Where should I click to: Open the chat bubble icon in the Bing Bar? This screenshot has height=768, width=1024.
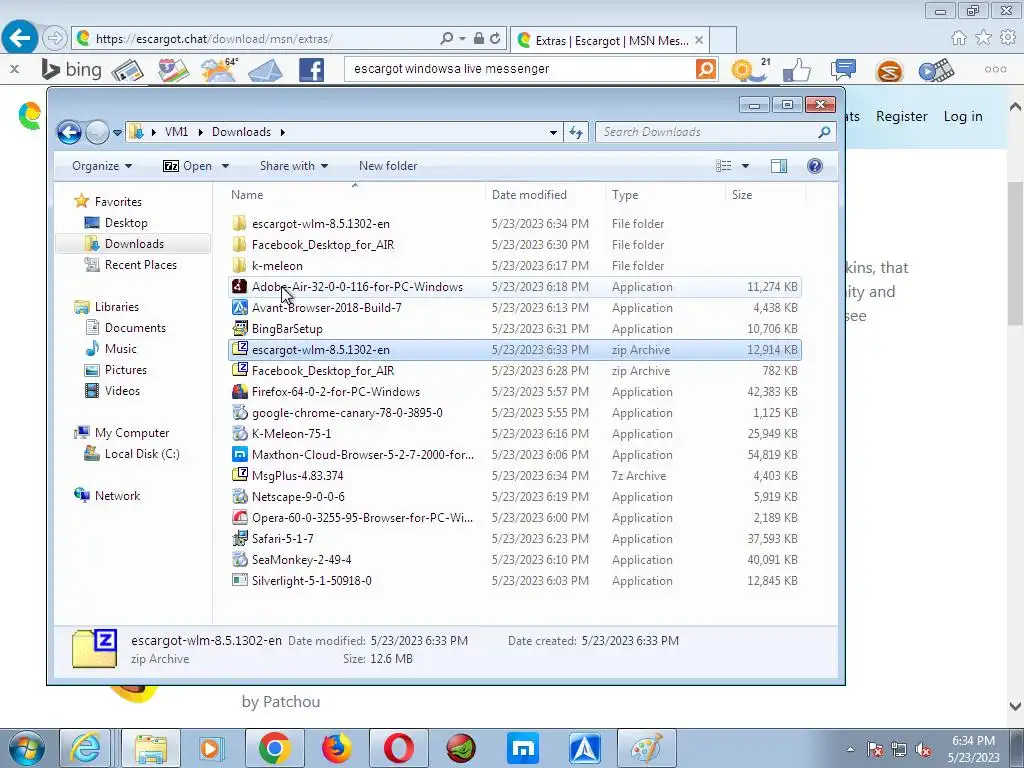point(843,69)
